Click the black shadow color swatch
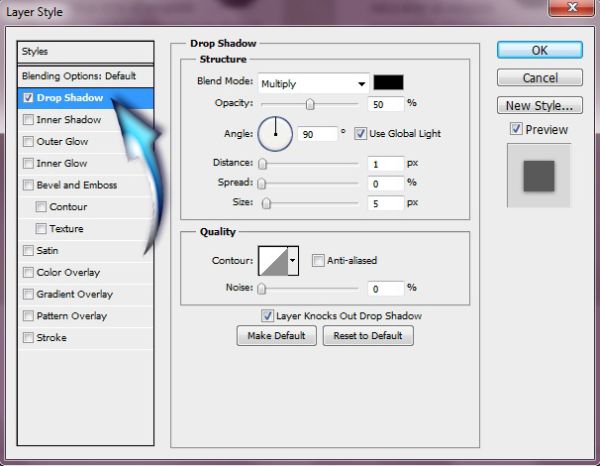This screenshot has width=600, height=466. [388, 83]
